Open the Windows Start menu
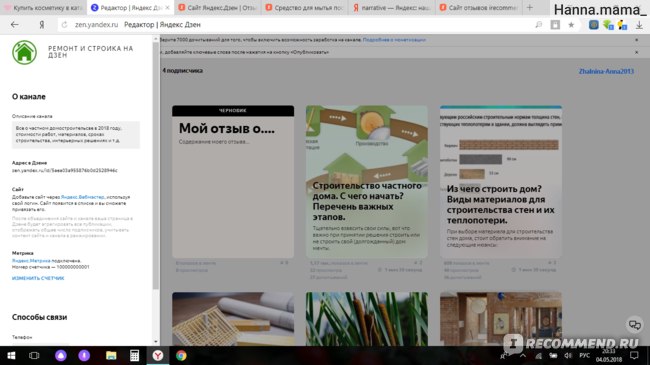 pyautogui.click(x=11, y=355)
